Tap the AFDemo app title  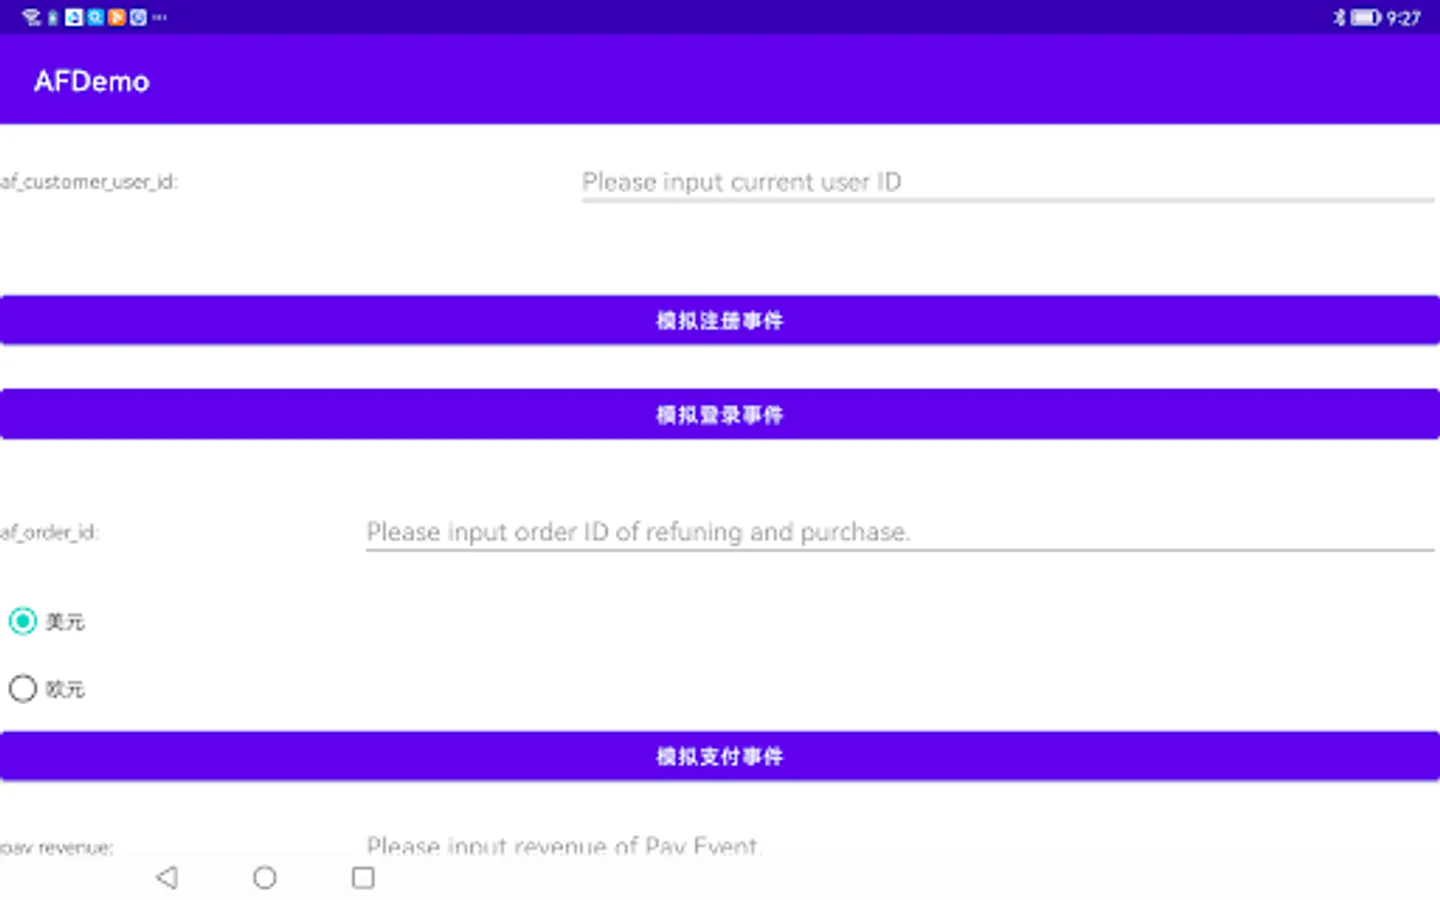92,81
